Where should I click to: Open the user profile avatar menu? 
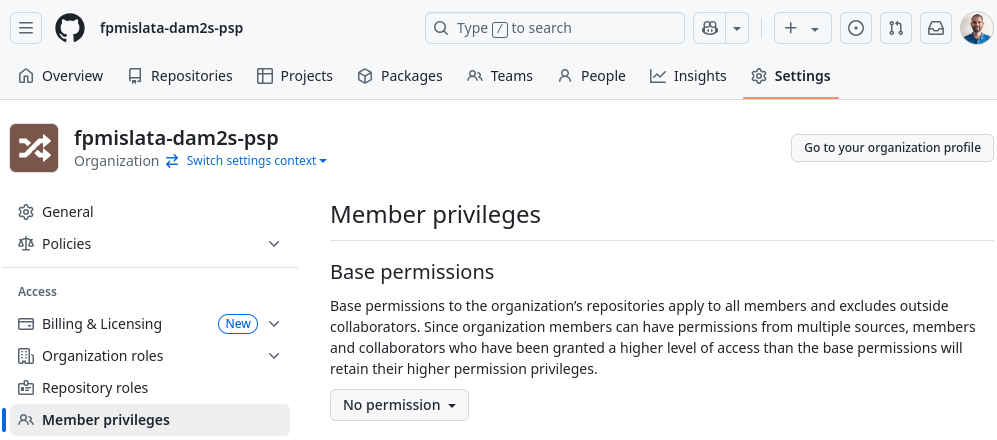coord(976,28)
